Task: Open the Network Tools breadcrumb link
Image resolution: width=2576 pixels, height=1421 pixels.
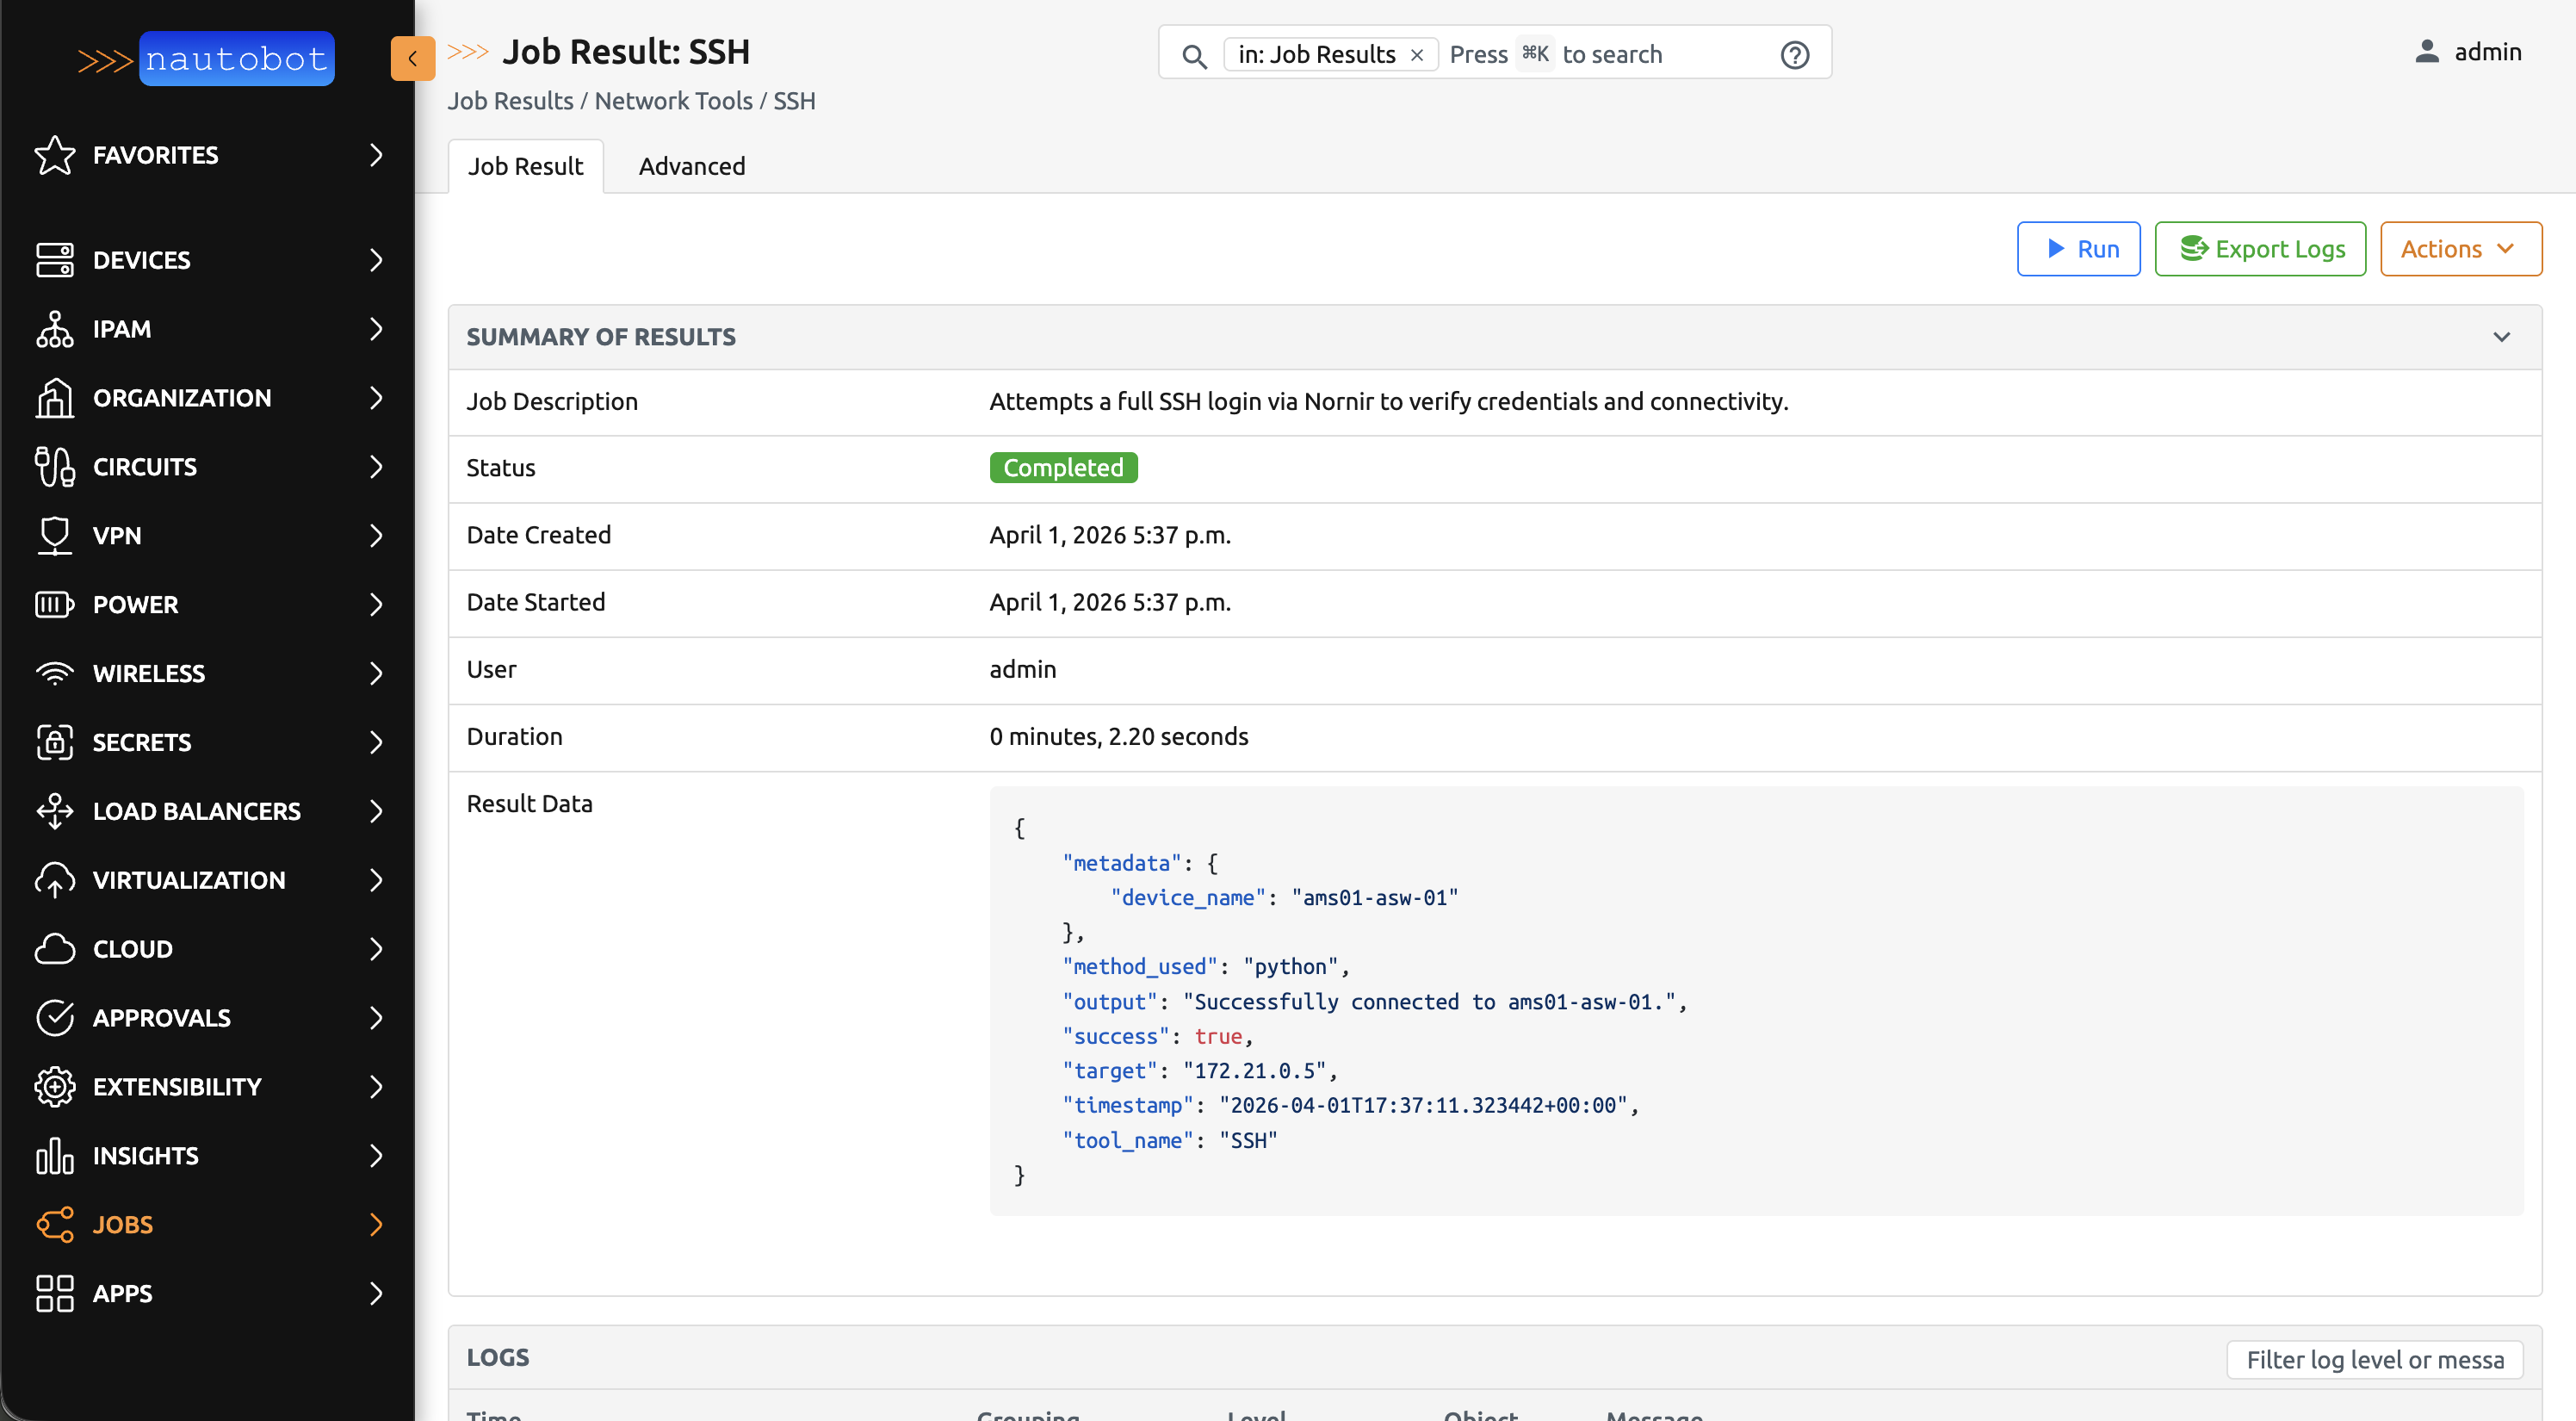Action: point(673,101)
